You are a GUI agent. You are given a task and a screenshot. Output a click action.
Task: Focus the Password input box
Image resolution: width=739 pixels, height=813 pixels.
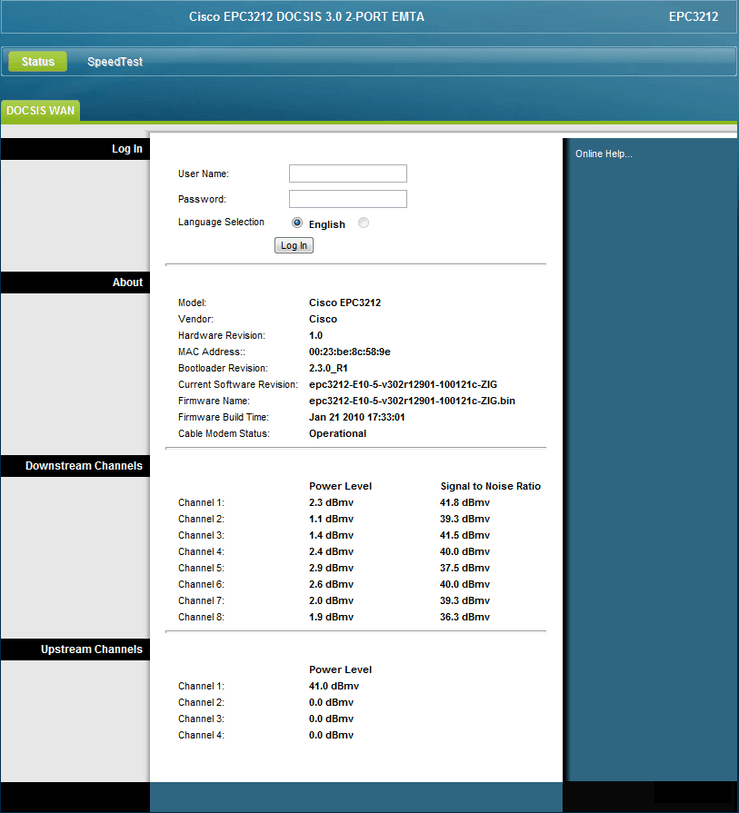(348, 199)
